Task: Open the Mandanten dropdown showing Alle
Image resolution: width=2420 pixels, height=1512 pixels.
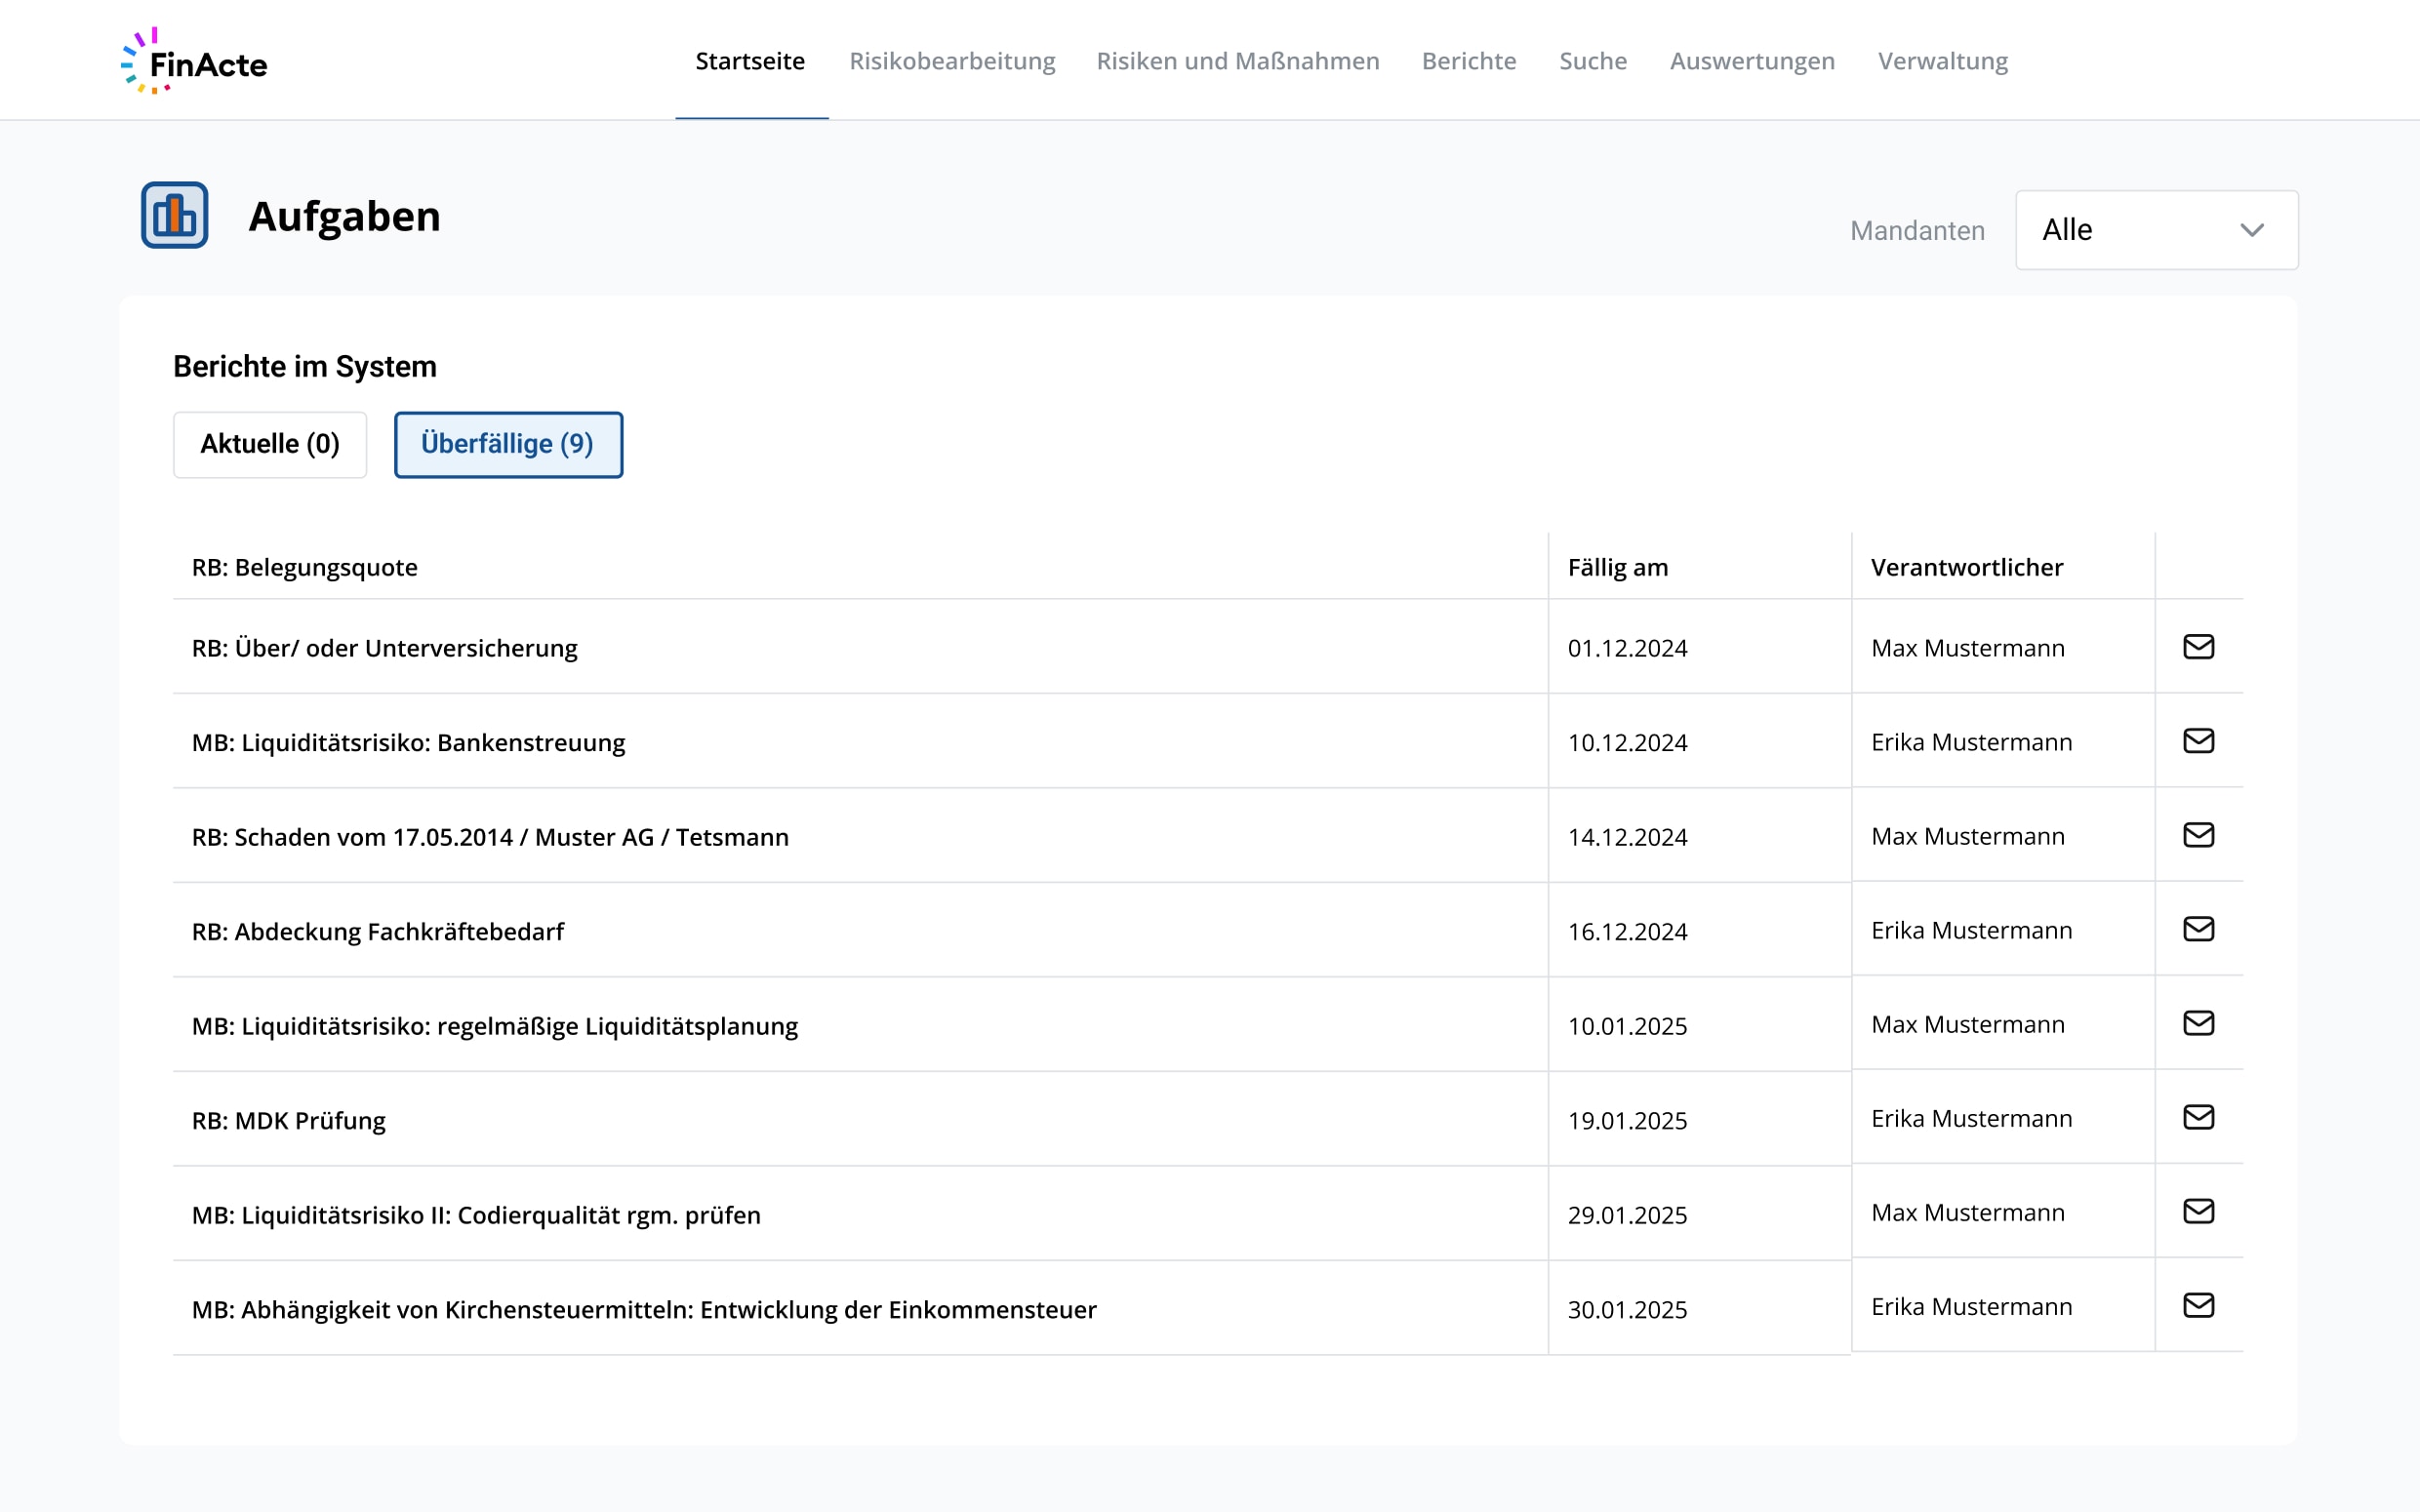Action: [x=2156, y=230]
